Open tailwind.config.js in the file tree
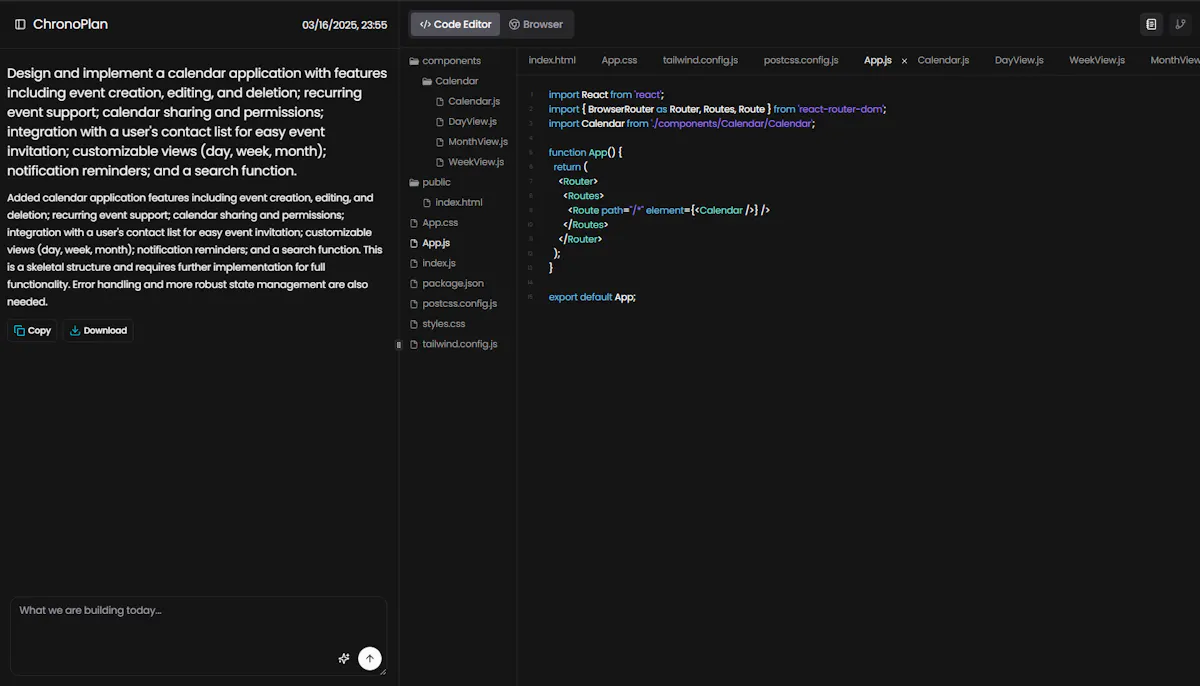This screenshot has width=1200, height=686. tap(453, 344)
